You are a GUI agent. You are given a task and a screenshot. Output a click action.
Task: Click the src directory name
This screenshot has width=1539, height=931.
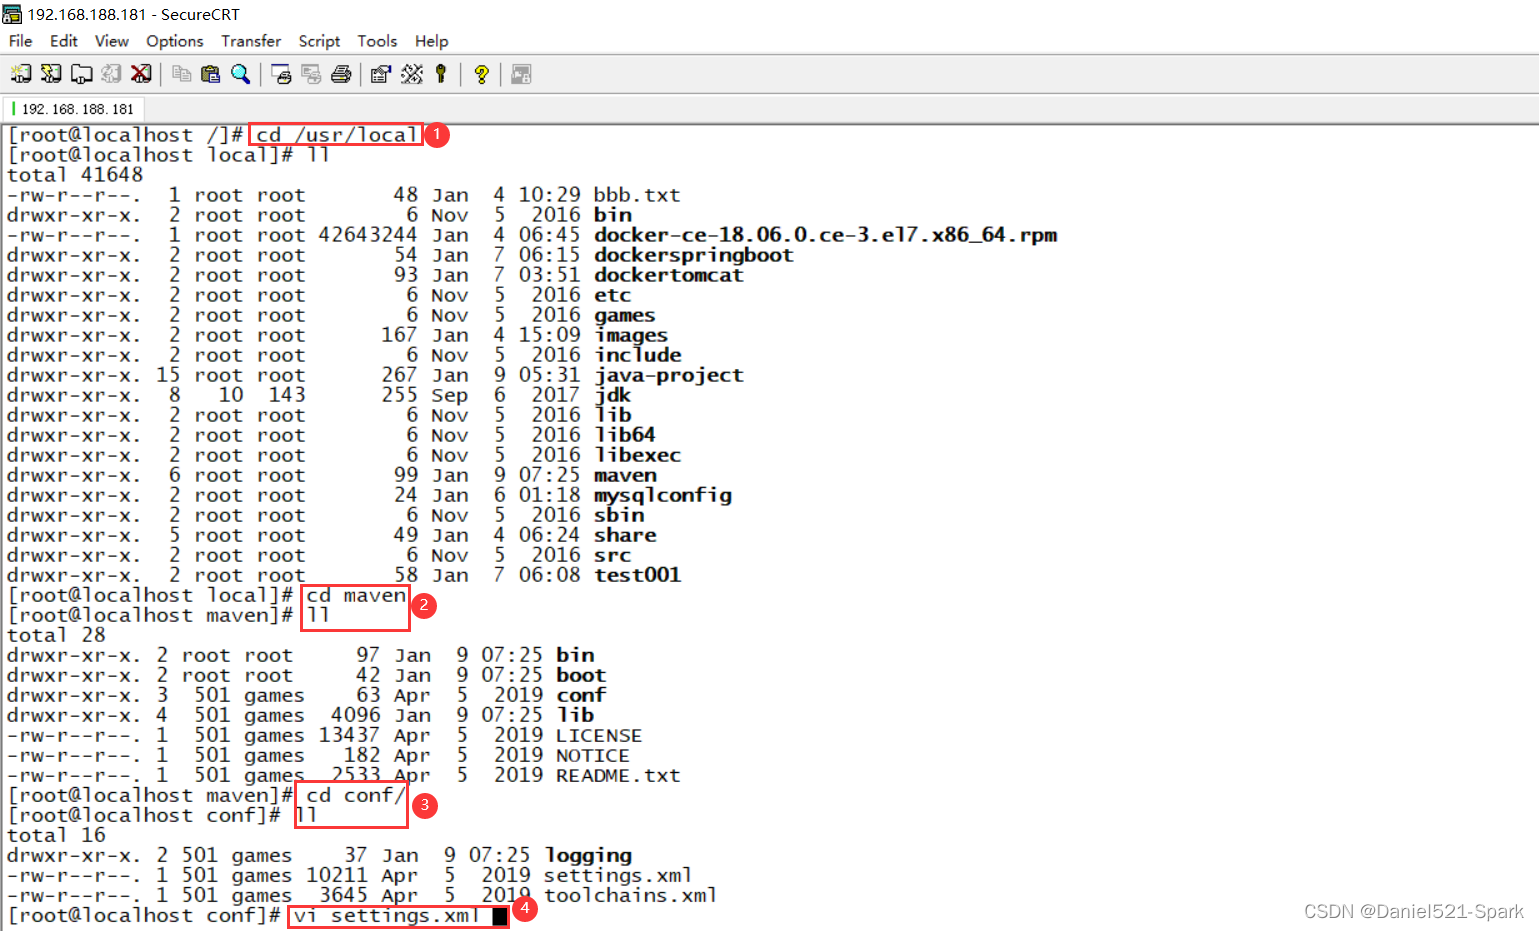click(x=612, y=555)
